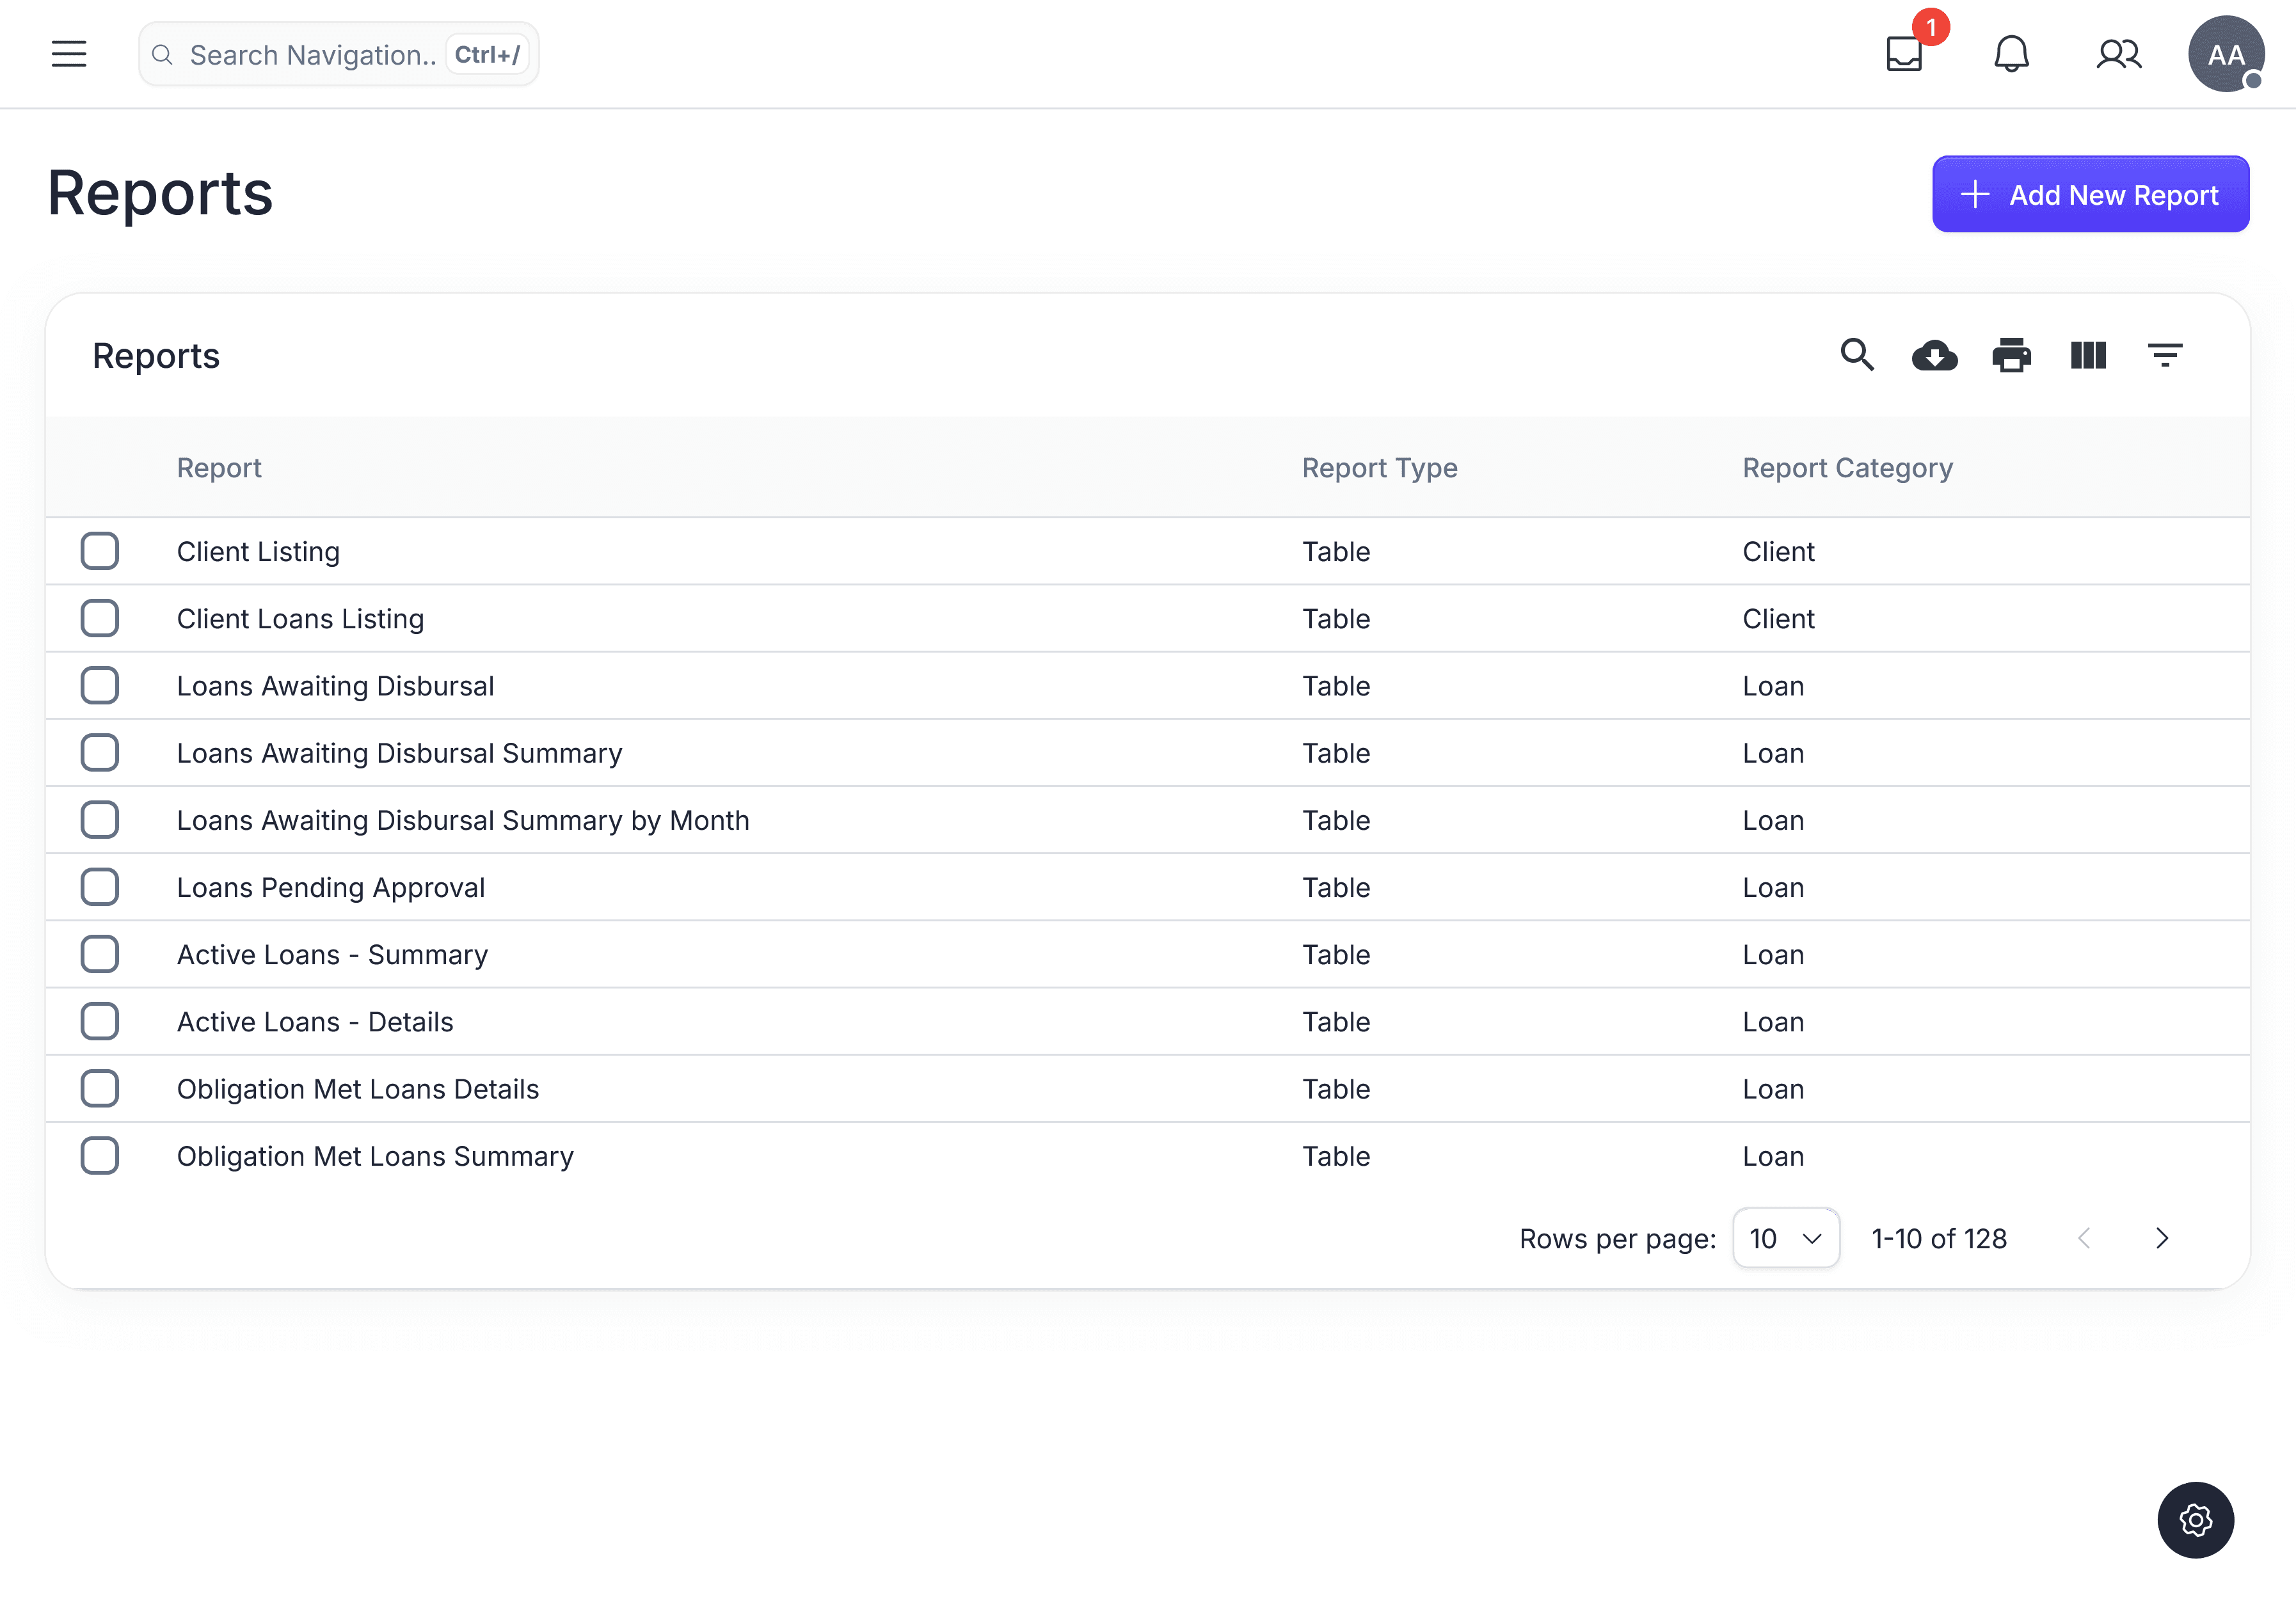Open the AA user avatar menu
Screen dimensions: 2296x1620
tap(2225, 54)
